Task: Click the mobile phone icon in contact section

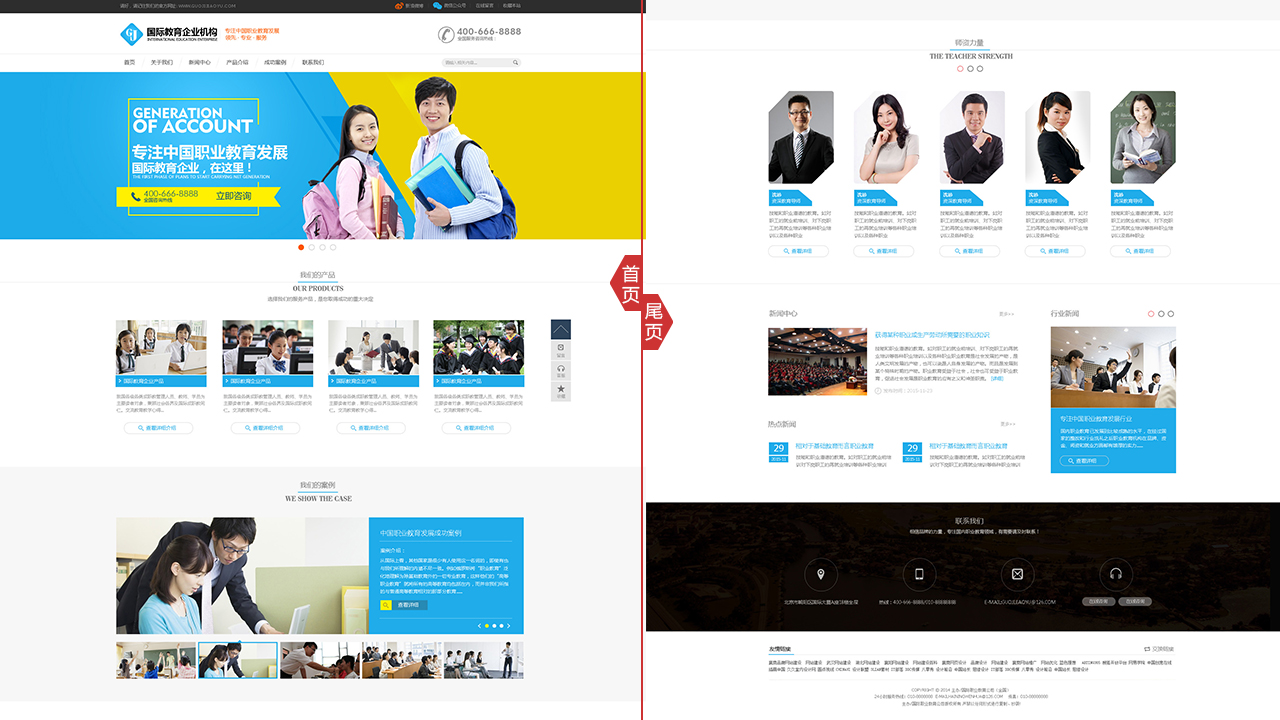Action: coord(919,574)
